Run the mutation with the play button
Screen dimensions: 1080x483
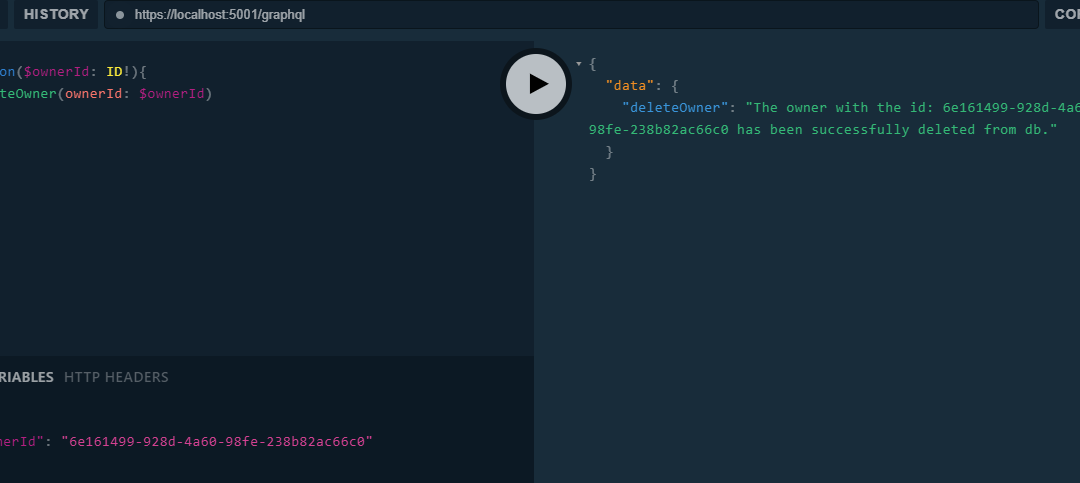click(535, 84)
